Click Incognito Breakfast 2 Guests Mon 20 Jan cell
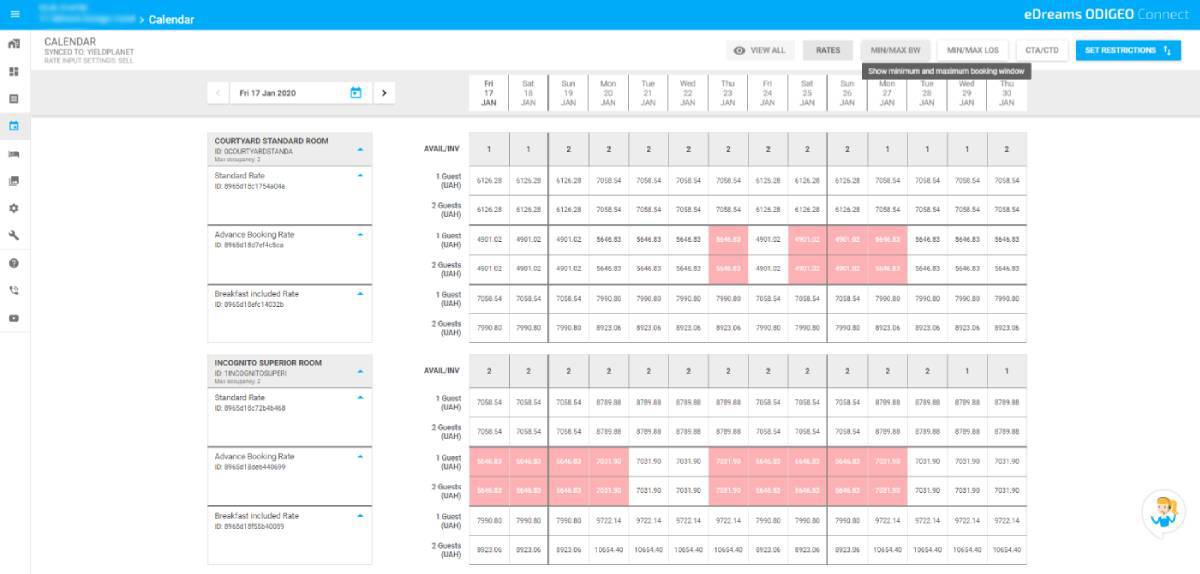Viewport: 1200px width, 574px height. 608,550
